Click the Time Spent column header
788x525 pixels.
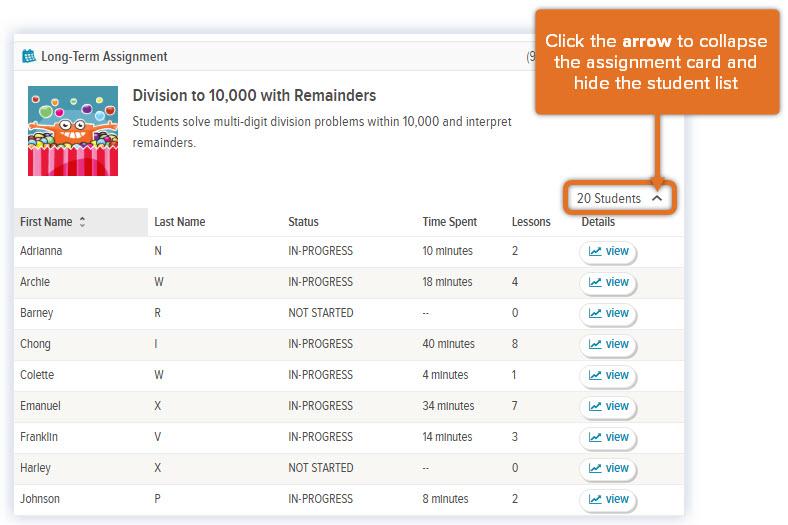(x=449, y=222)
